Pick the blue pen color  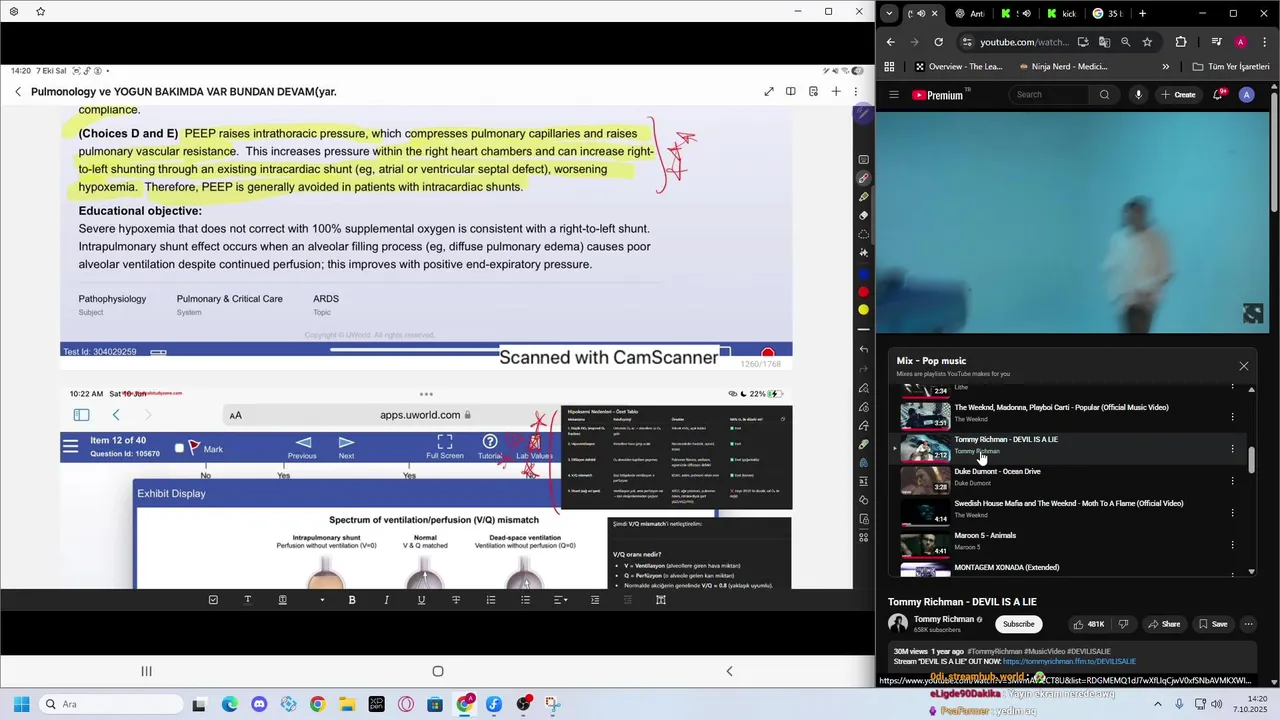click(x=864, y=273)
